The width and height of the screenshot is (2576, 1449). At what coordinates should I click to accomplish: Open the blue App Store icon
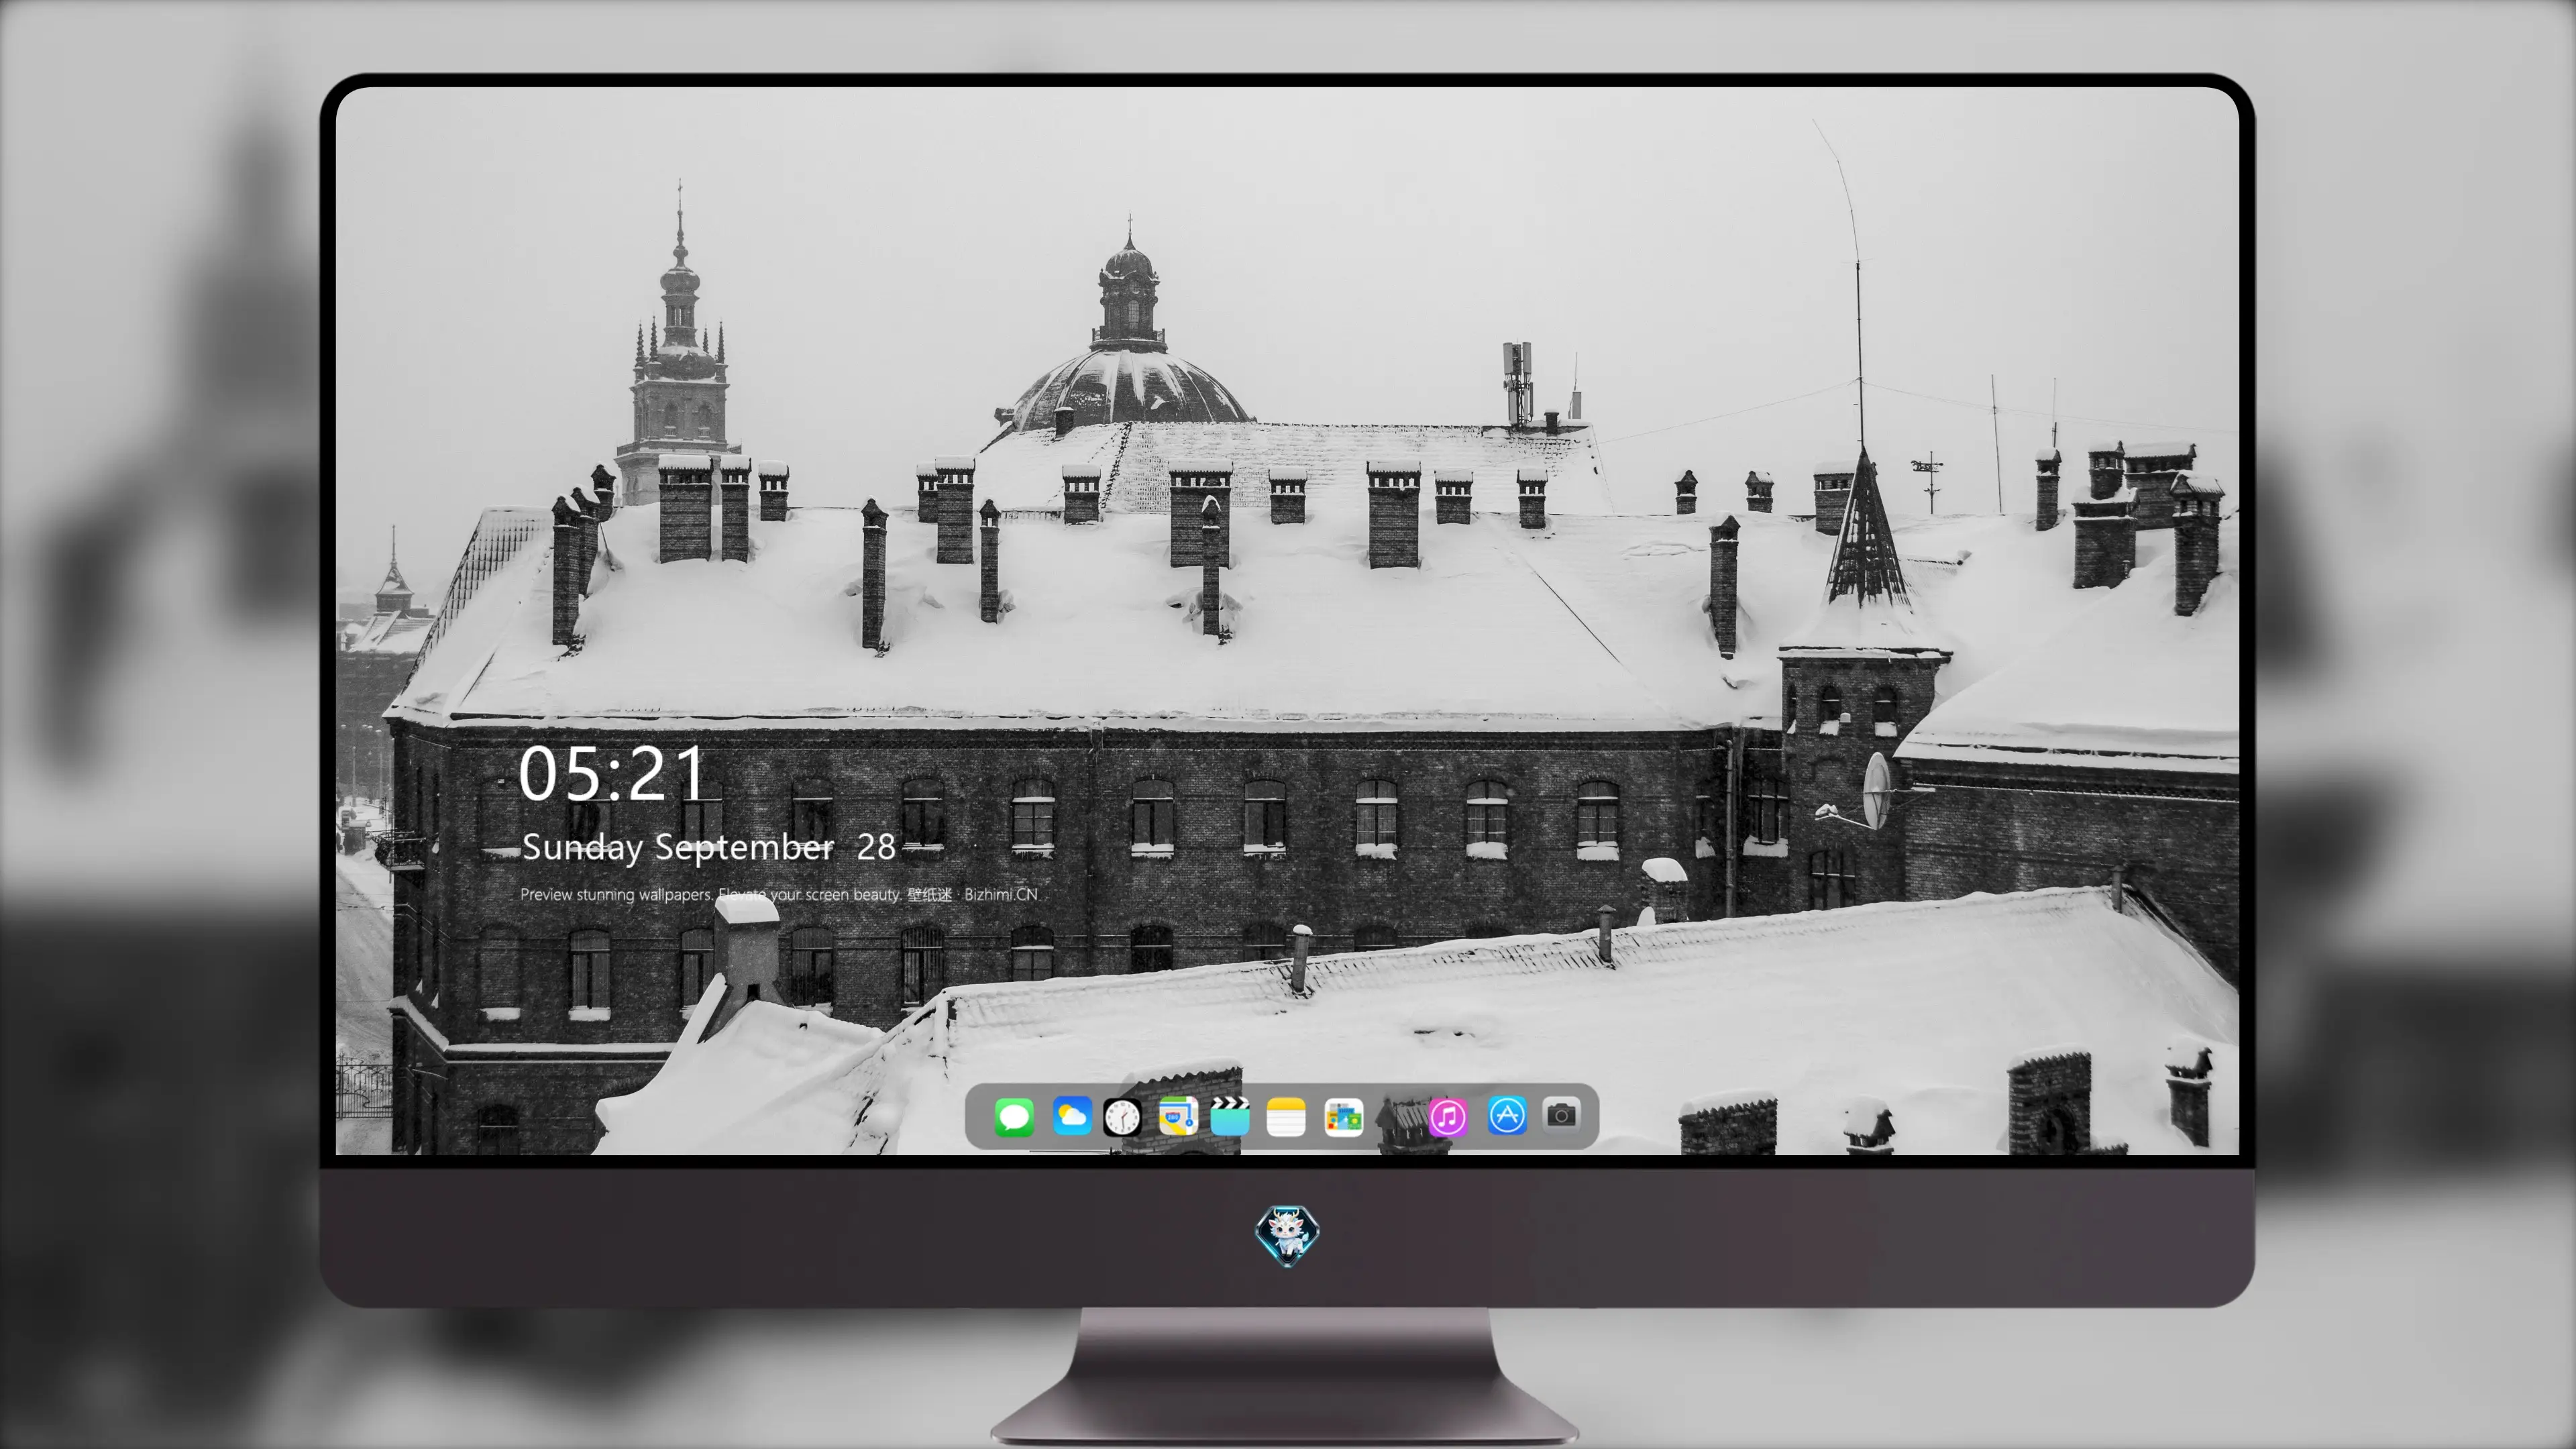[1506, 1115]
